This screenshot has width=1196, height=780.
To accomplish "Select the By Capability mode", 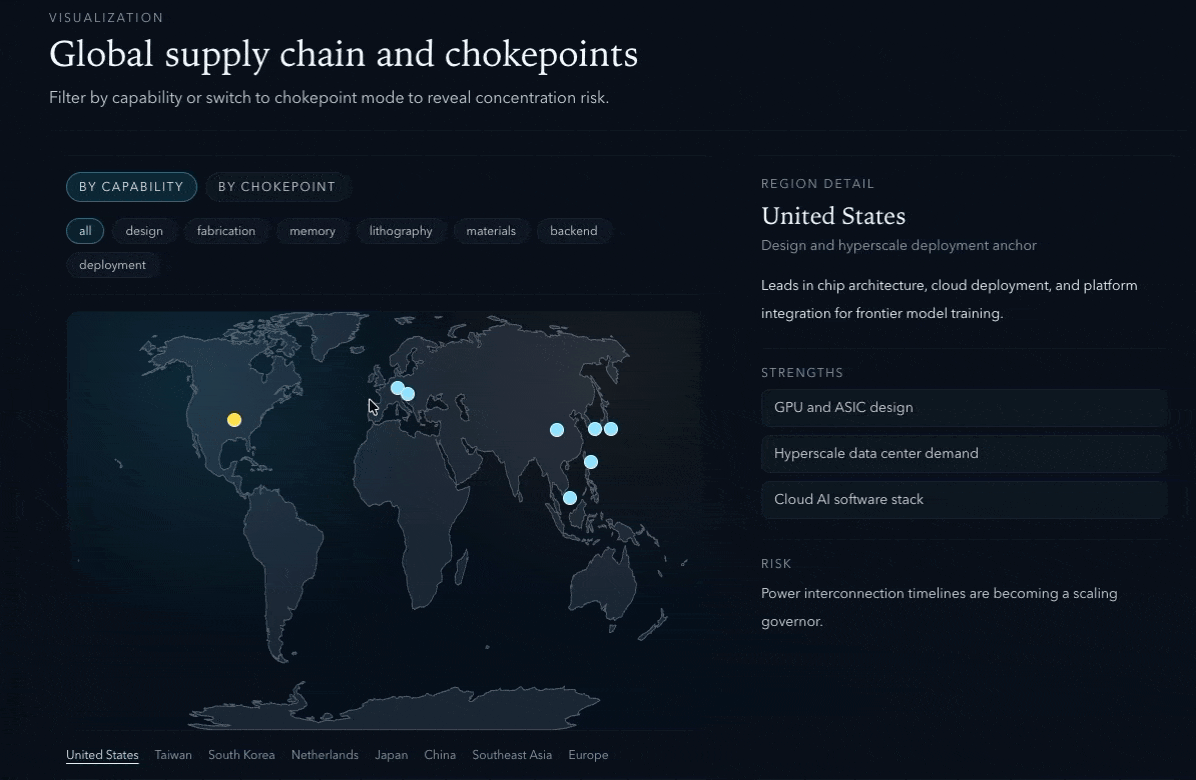I will [131, 187].
